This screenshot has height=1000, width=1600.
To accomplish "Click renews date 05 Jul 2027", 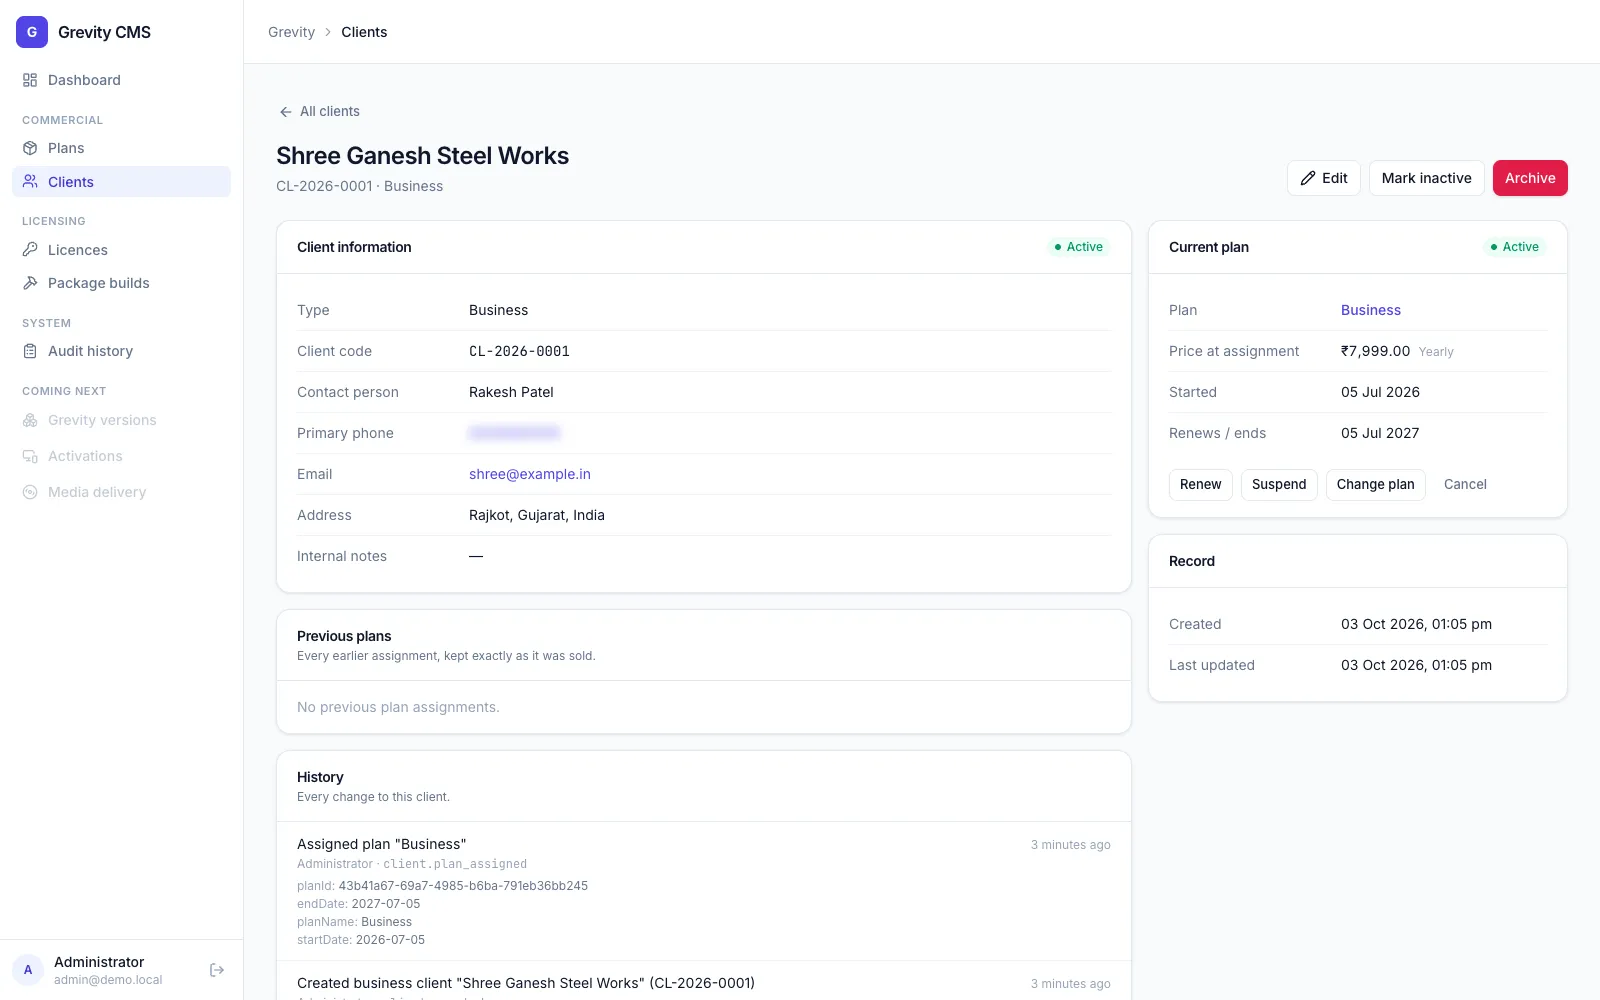I will click(x=1380, y=433).
